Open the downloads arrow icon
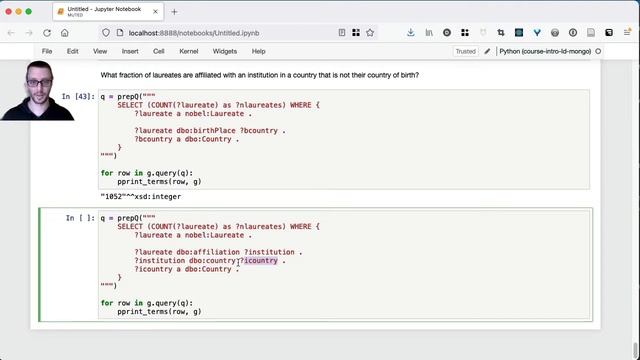Image resolution: width=640 pixels, height=360 pixels. tap(411, 33)
